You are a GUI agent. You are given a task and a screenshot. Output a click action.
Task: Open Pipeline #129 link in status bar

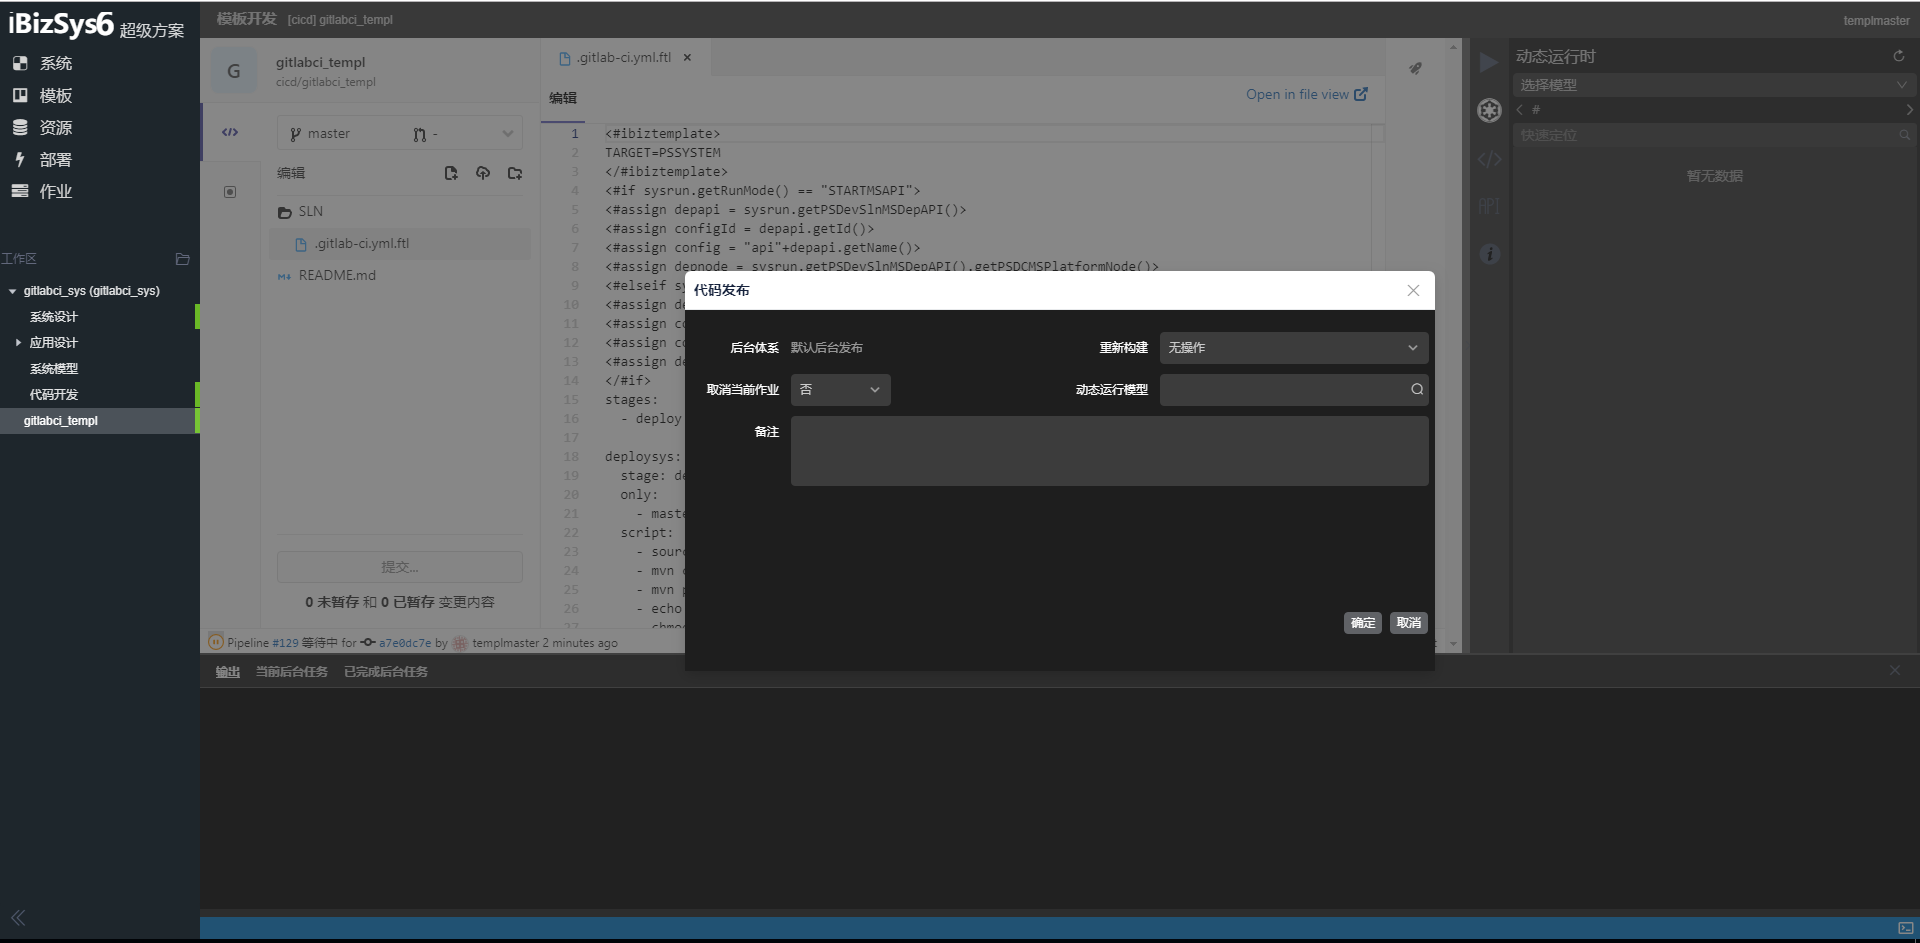coord(285,643)
